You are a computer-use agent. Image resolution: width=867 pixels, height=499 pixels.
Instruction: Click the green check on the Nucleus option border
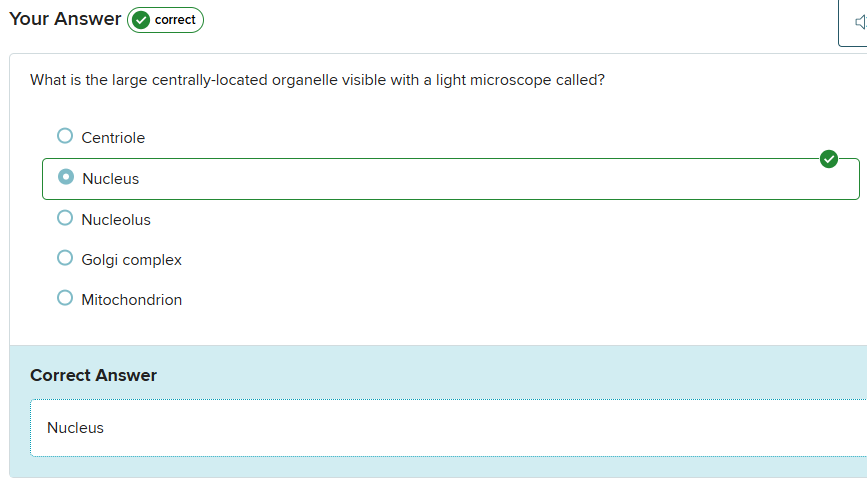tap(828, 159)
